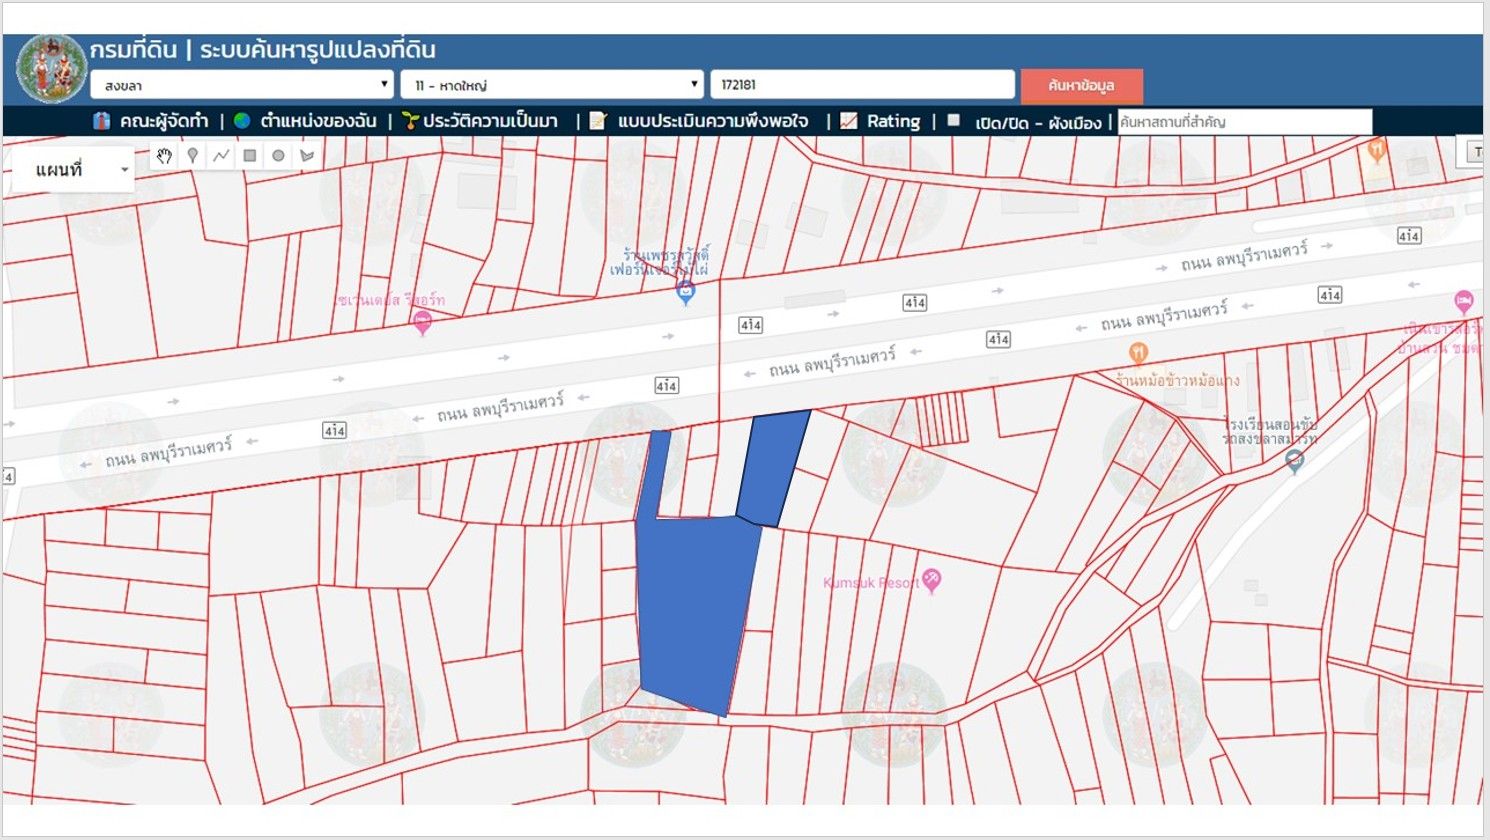Expand the แผนที่ map type dropdown
The width and height of the screenshot is (1490, 840).
75,170
